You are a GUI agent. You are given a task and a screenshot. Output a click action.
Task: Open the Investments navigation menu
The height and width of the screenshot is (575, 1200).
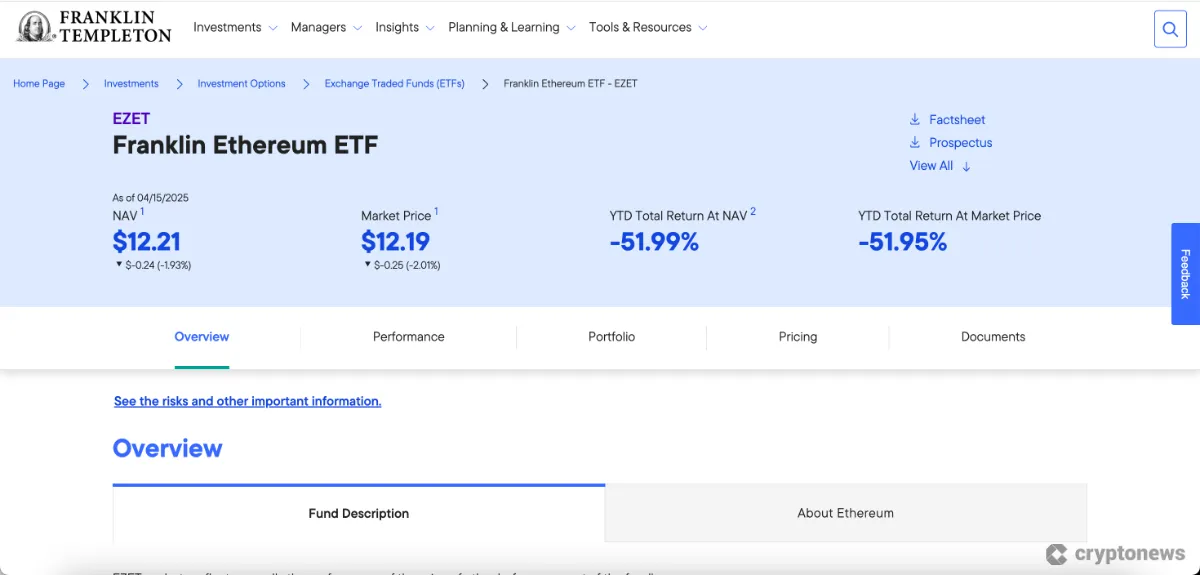click(x=227, y=27)
